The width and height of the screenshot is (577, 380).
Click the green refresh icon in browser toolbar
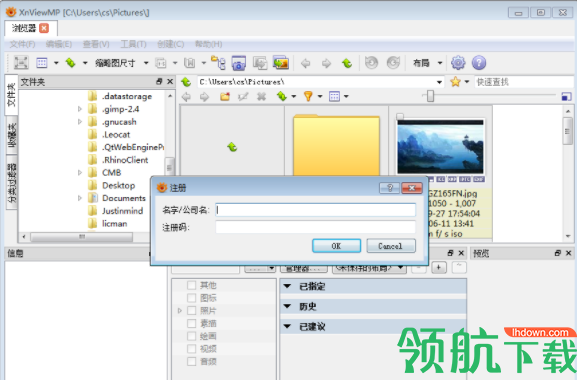(x=282, y=96)
